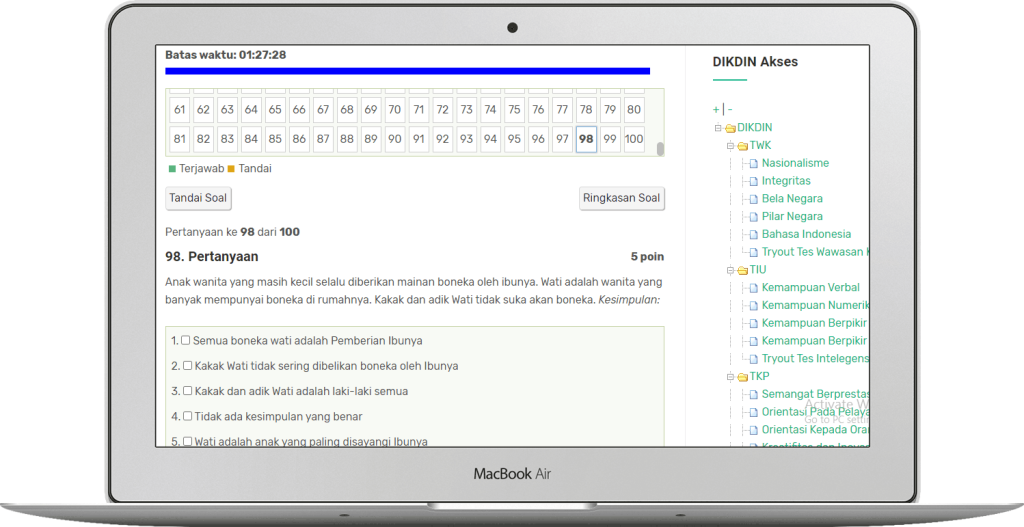Jump to question 81
Viewport: 1024px width, 527px height.
(180, 139)
